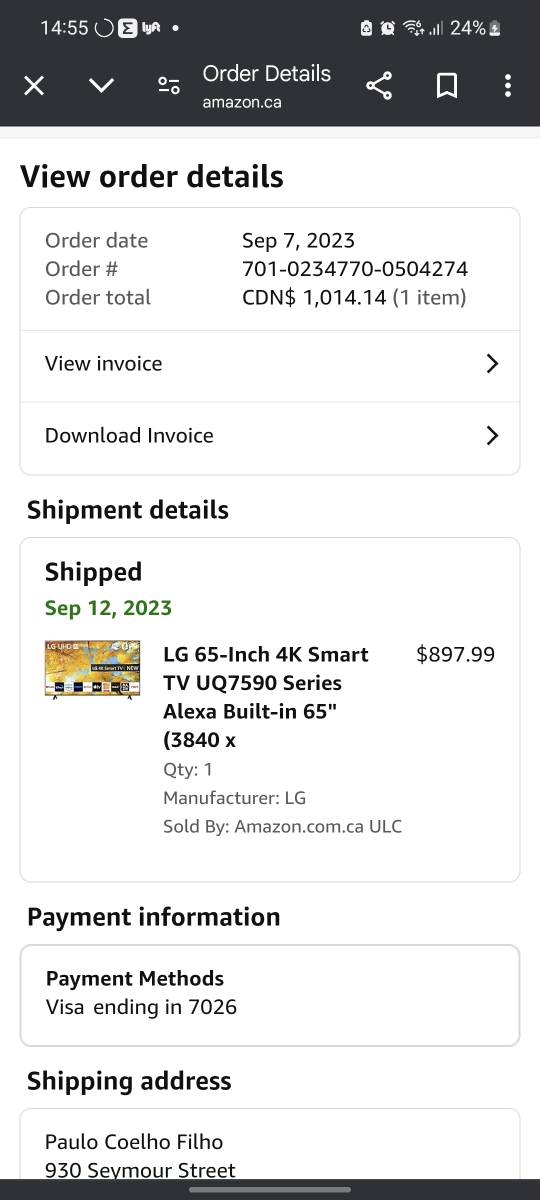Tap the Payment Methods Visa card box

pos(270,995)
